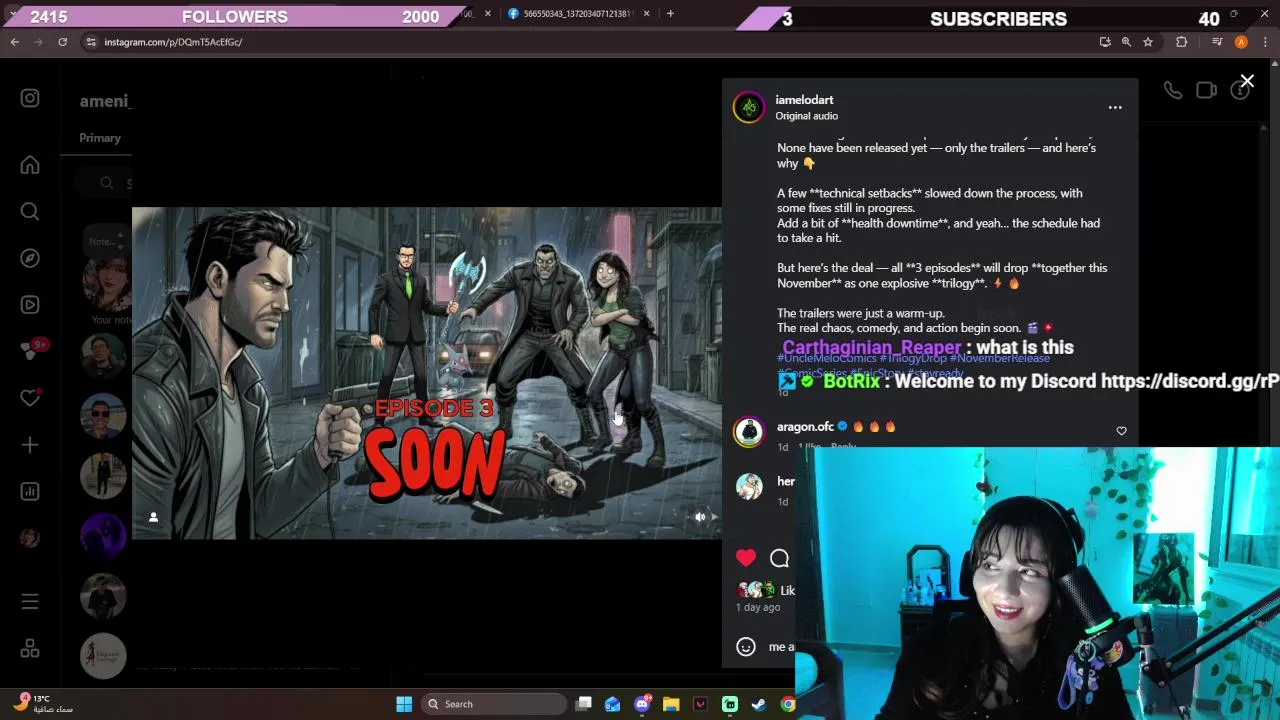
Task: Open the Dashboard chart icon in sidebar
Action: (30, 491)
